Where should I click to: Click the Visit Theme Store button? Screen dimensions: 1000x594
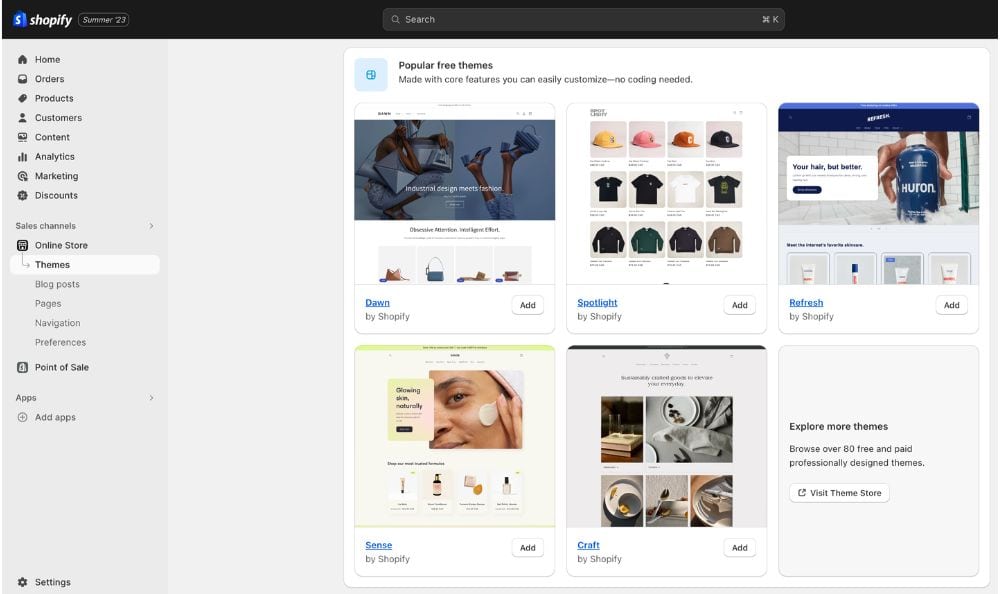(838, 493)
